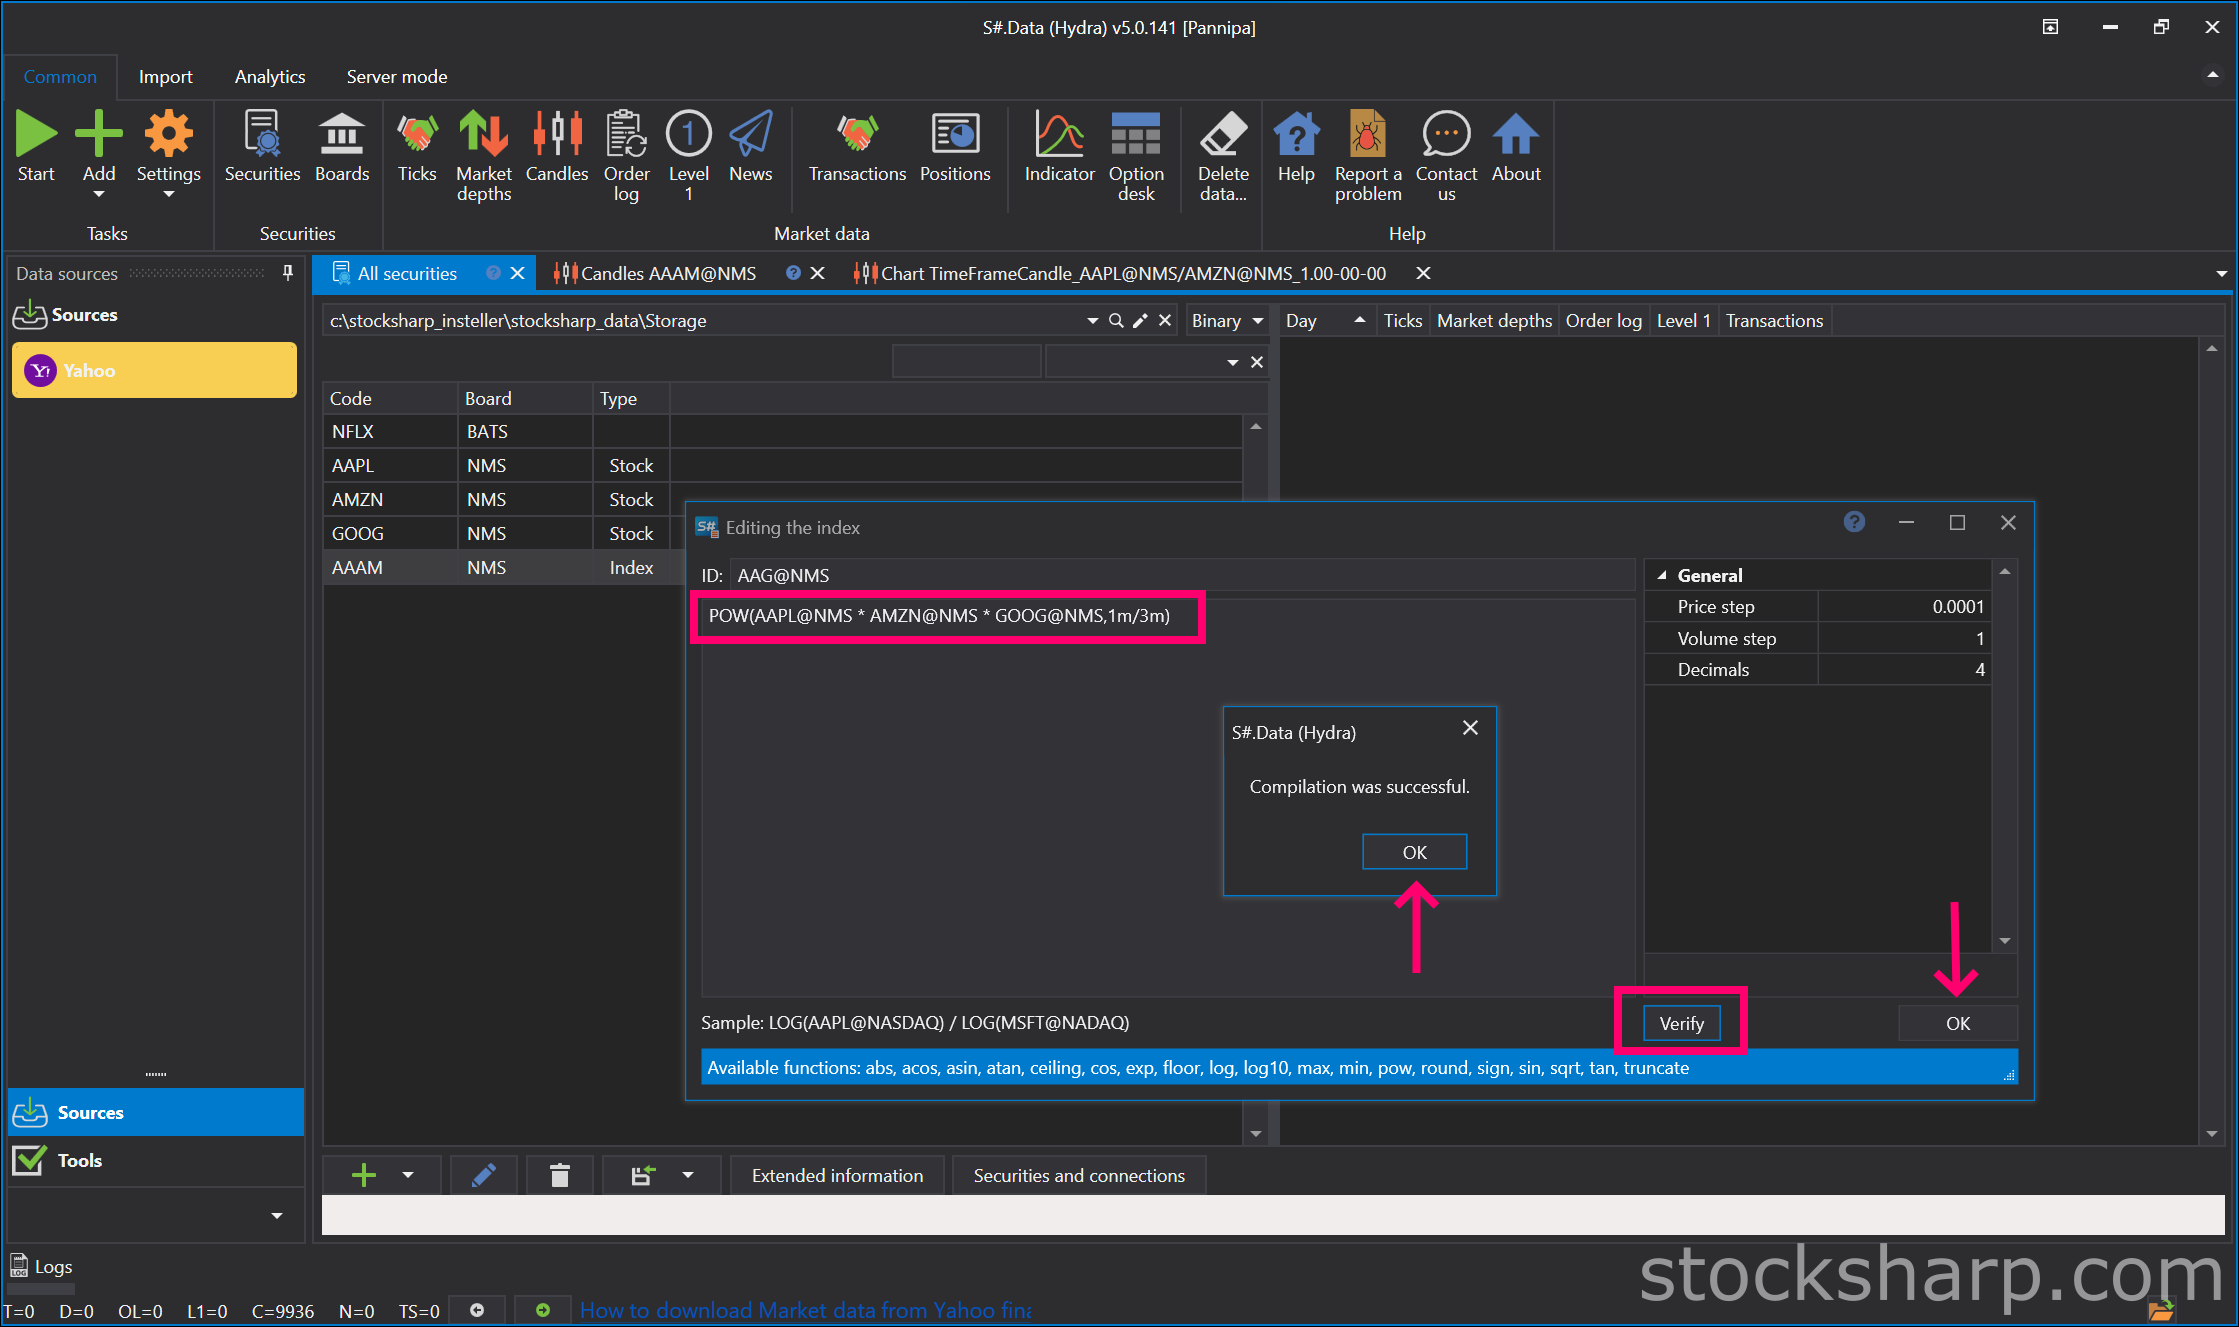This screenshot has width=2239, height=1327.
Task: Switch to the Analytics ribbon tab
Action: click(270, 77)
